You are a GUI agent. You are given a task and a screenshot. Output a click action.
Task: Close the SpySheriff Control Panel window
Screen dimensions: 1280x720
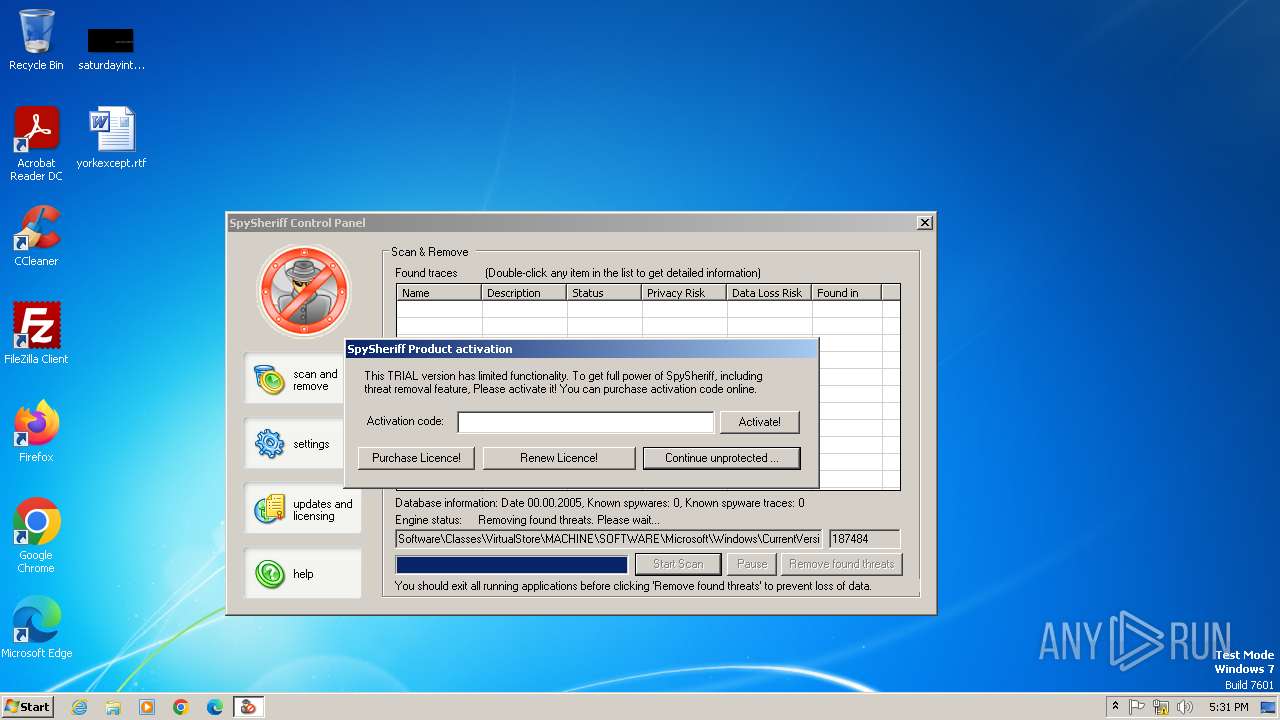tap(925, 223)
